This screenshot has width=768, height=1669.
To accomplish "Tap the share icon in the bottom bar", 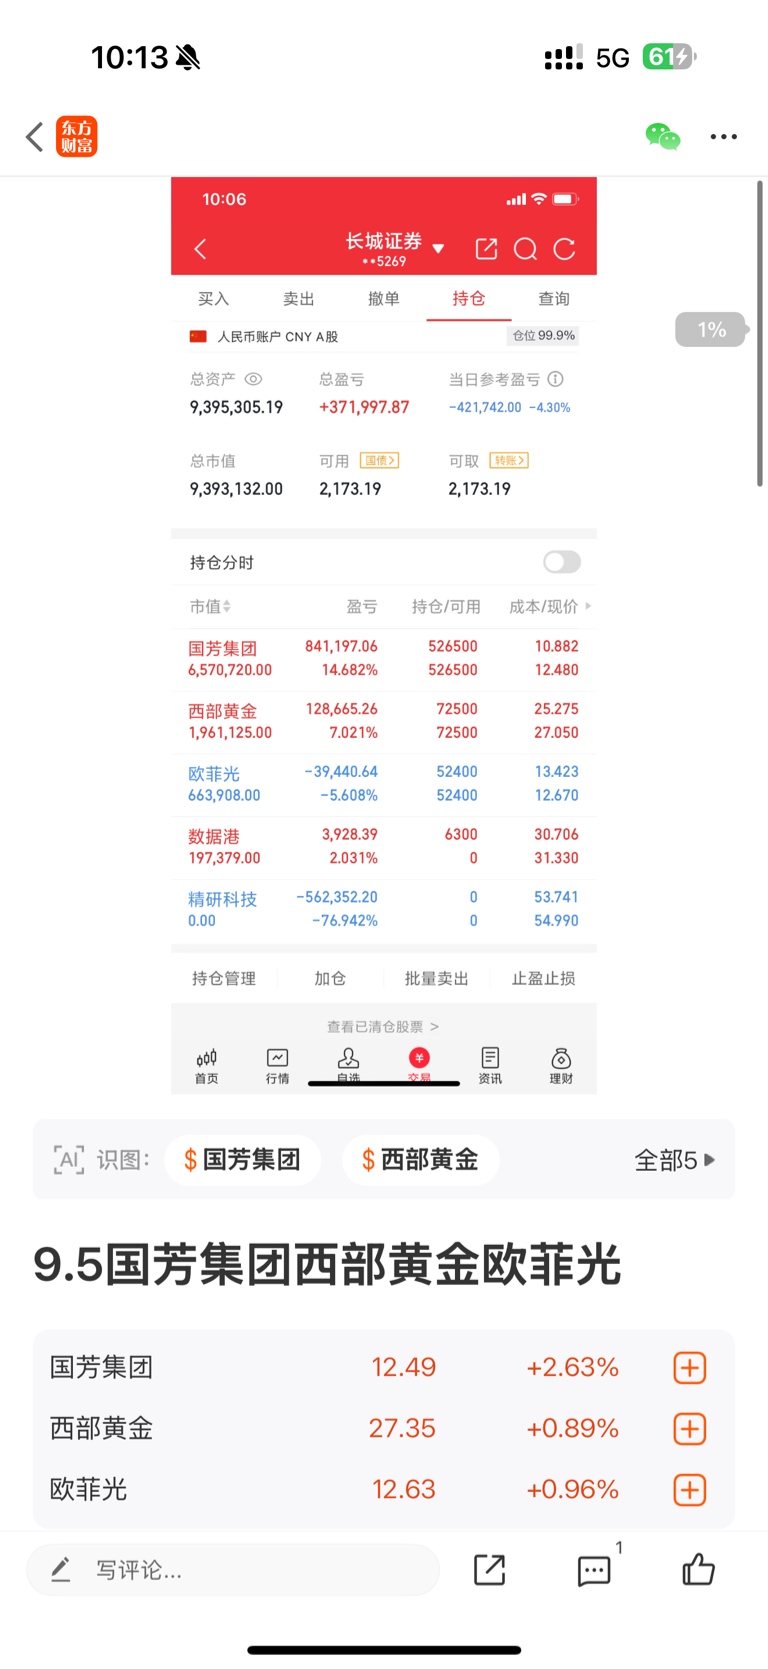I will pos(489,1570).
